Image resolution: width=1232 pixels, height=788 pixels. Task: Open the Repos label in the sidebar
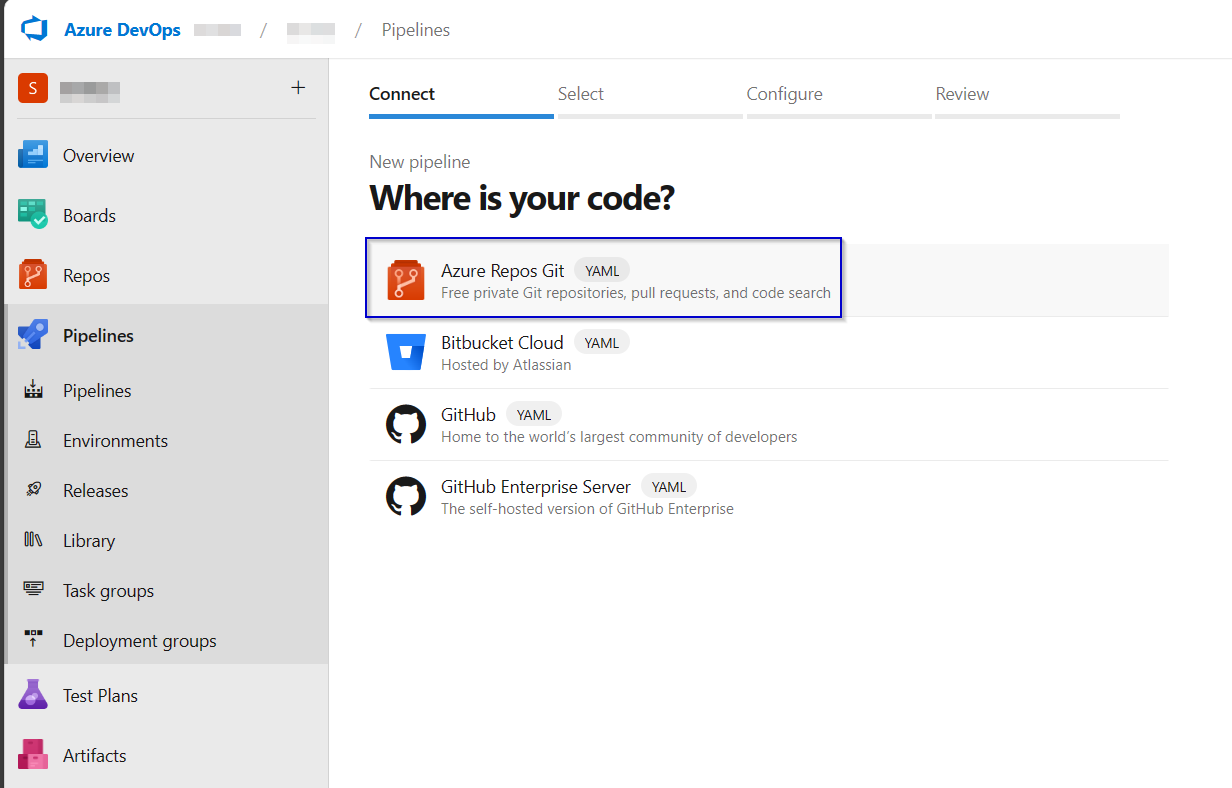86,276
